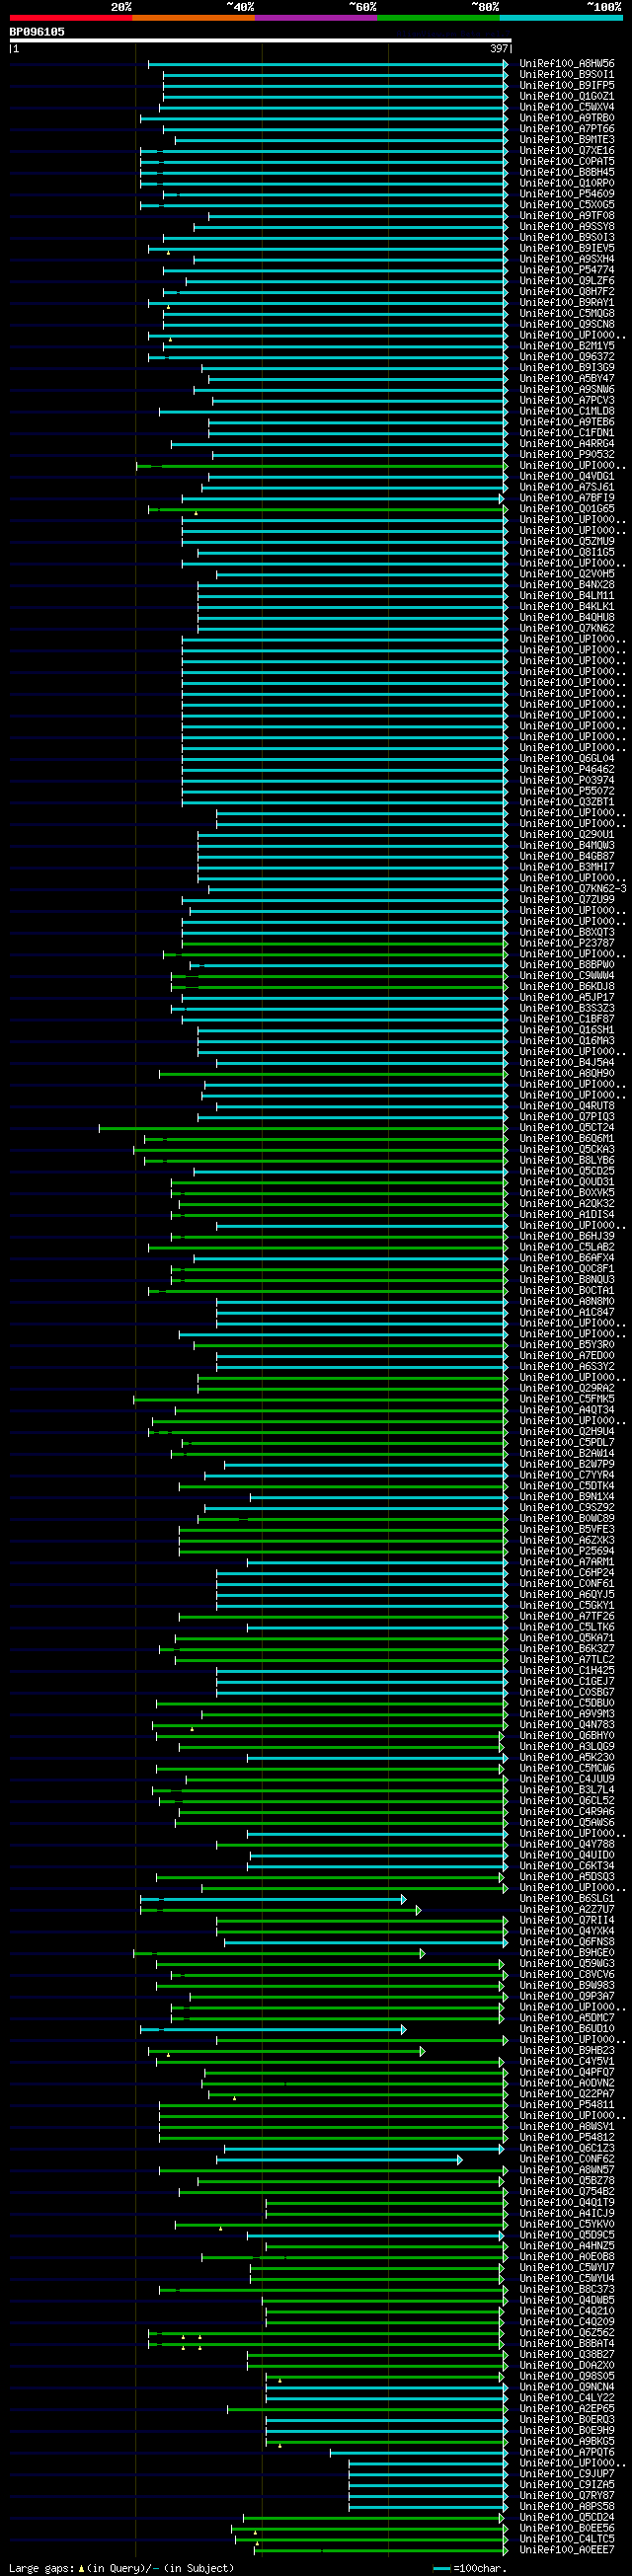
Task: Open hit UniRef100_A9TRB0
Action: point(567,118)
